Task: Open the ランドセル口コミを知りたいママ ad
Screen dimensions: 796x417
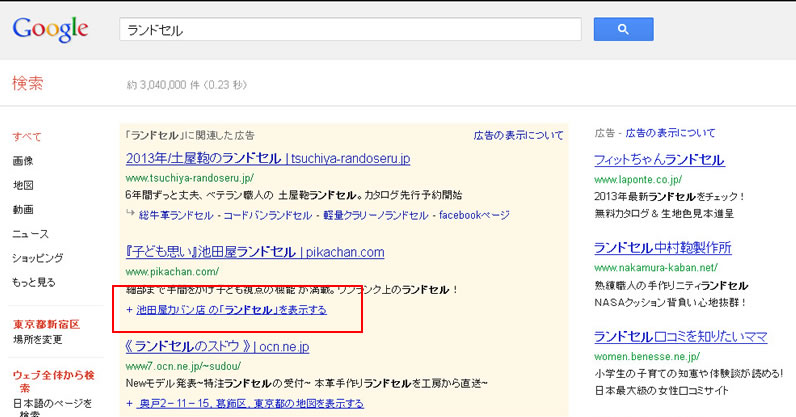Action: click(x=680, y=337)
